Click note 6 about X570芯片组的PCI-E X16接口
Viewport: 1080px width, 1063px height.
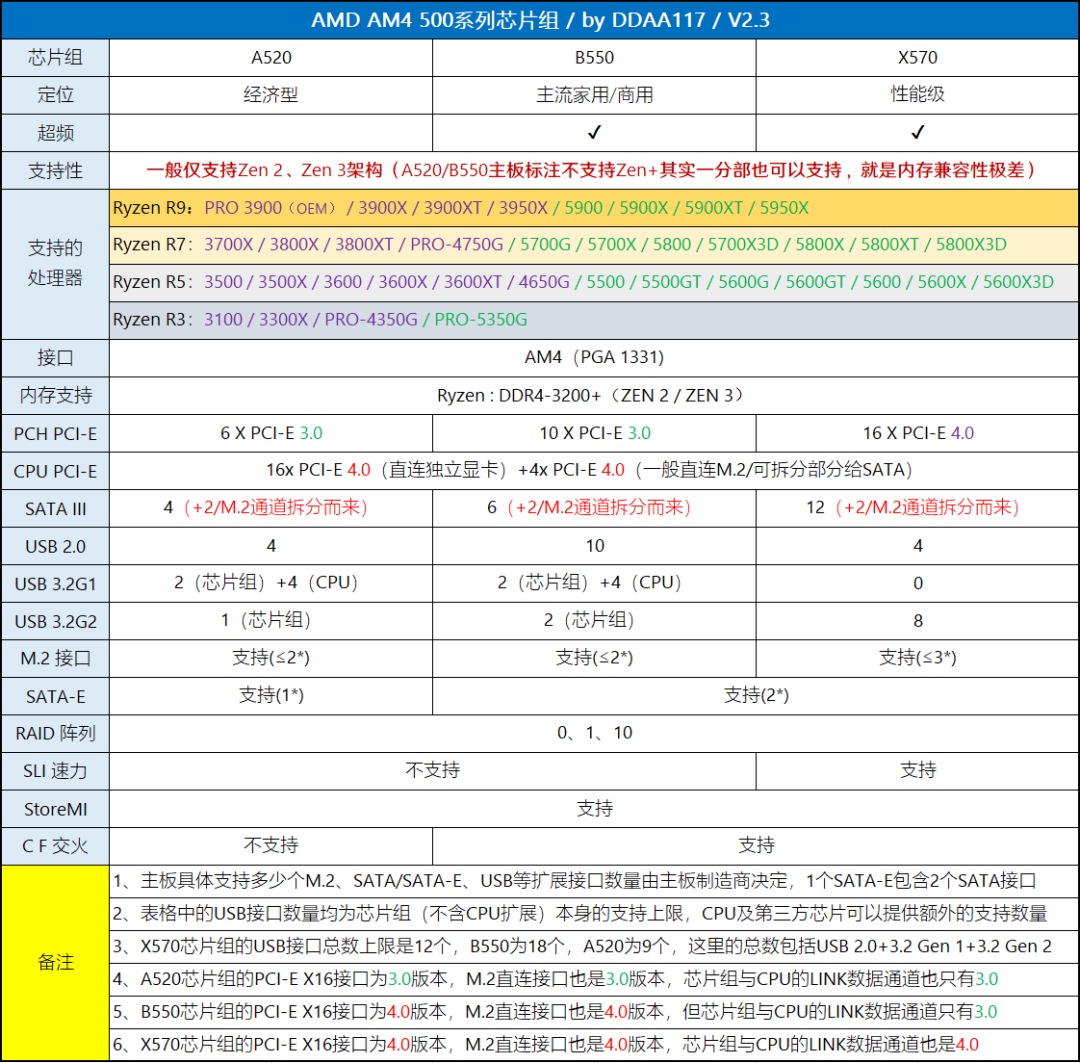[594, 1044]
